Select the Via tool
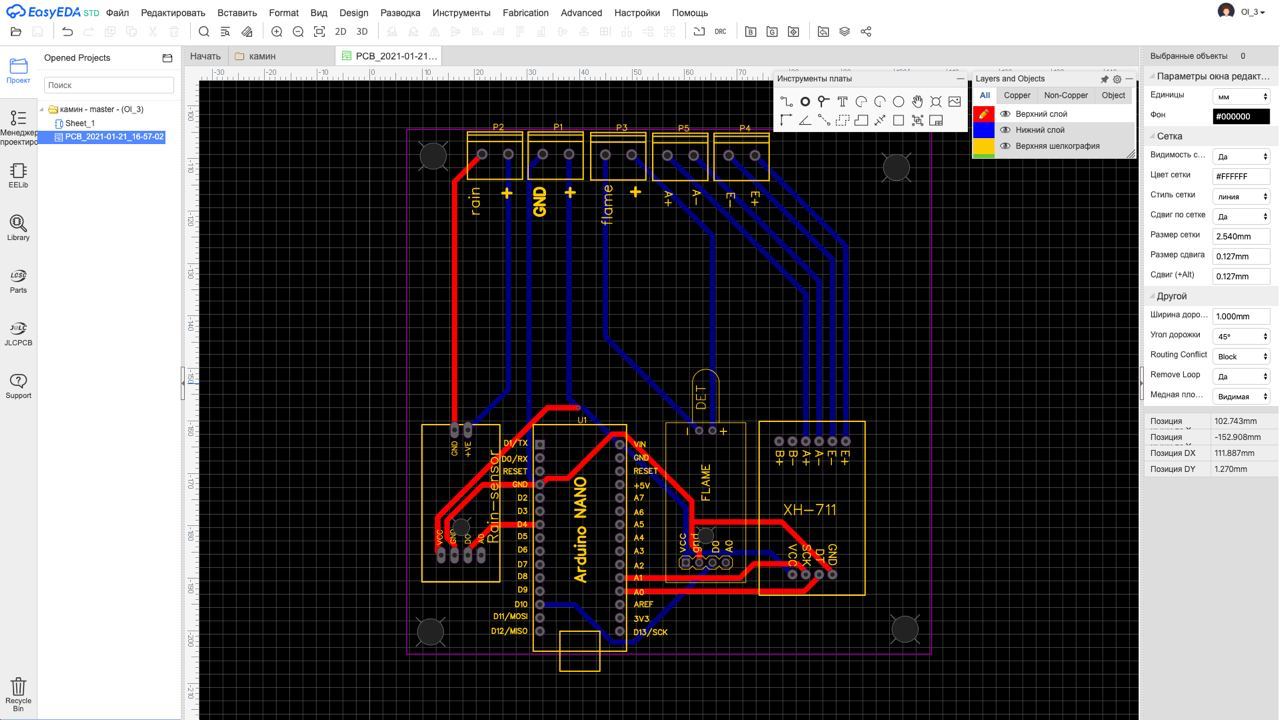This screenshot has width=1280, height=720. coord(823,101)
